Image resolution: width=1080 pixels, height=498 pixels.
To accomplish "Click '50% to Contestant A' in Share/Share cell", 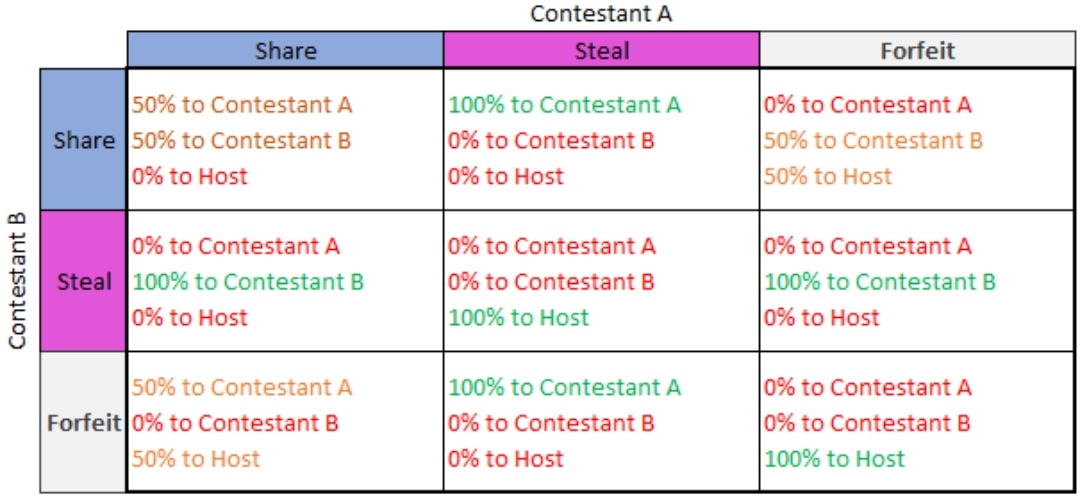I will pos(242,105).
